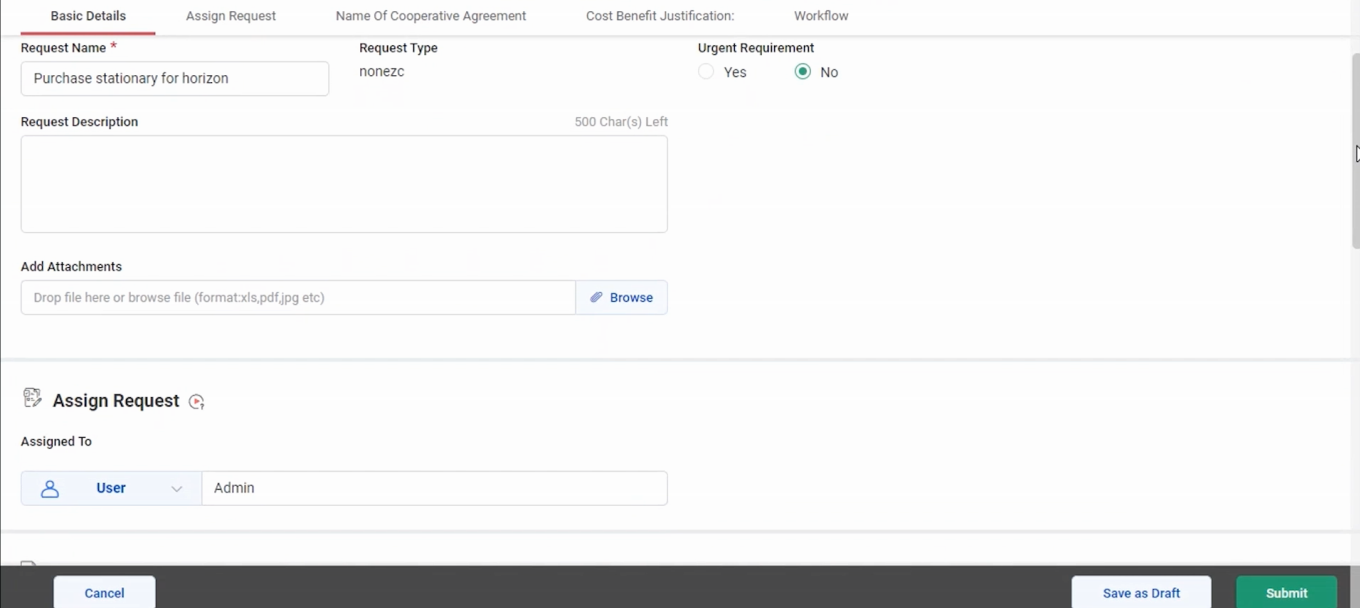Screen dimensions: 1360x608
Task: Click the paperclip icon inside the Browse button
Action: [596, 297]
